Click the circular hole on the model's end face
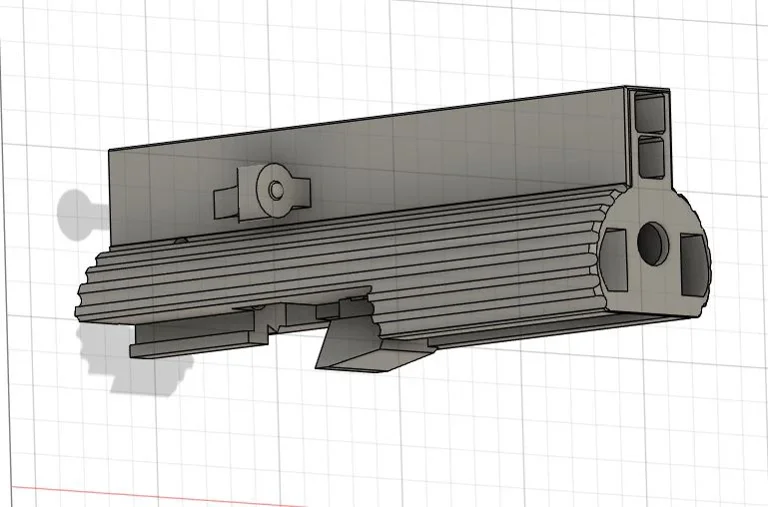 coord(651,243)
